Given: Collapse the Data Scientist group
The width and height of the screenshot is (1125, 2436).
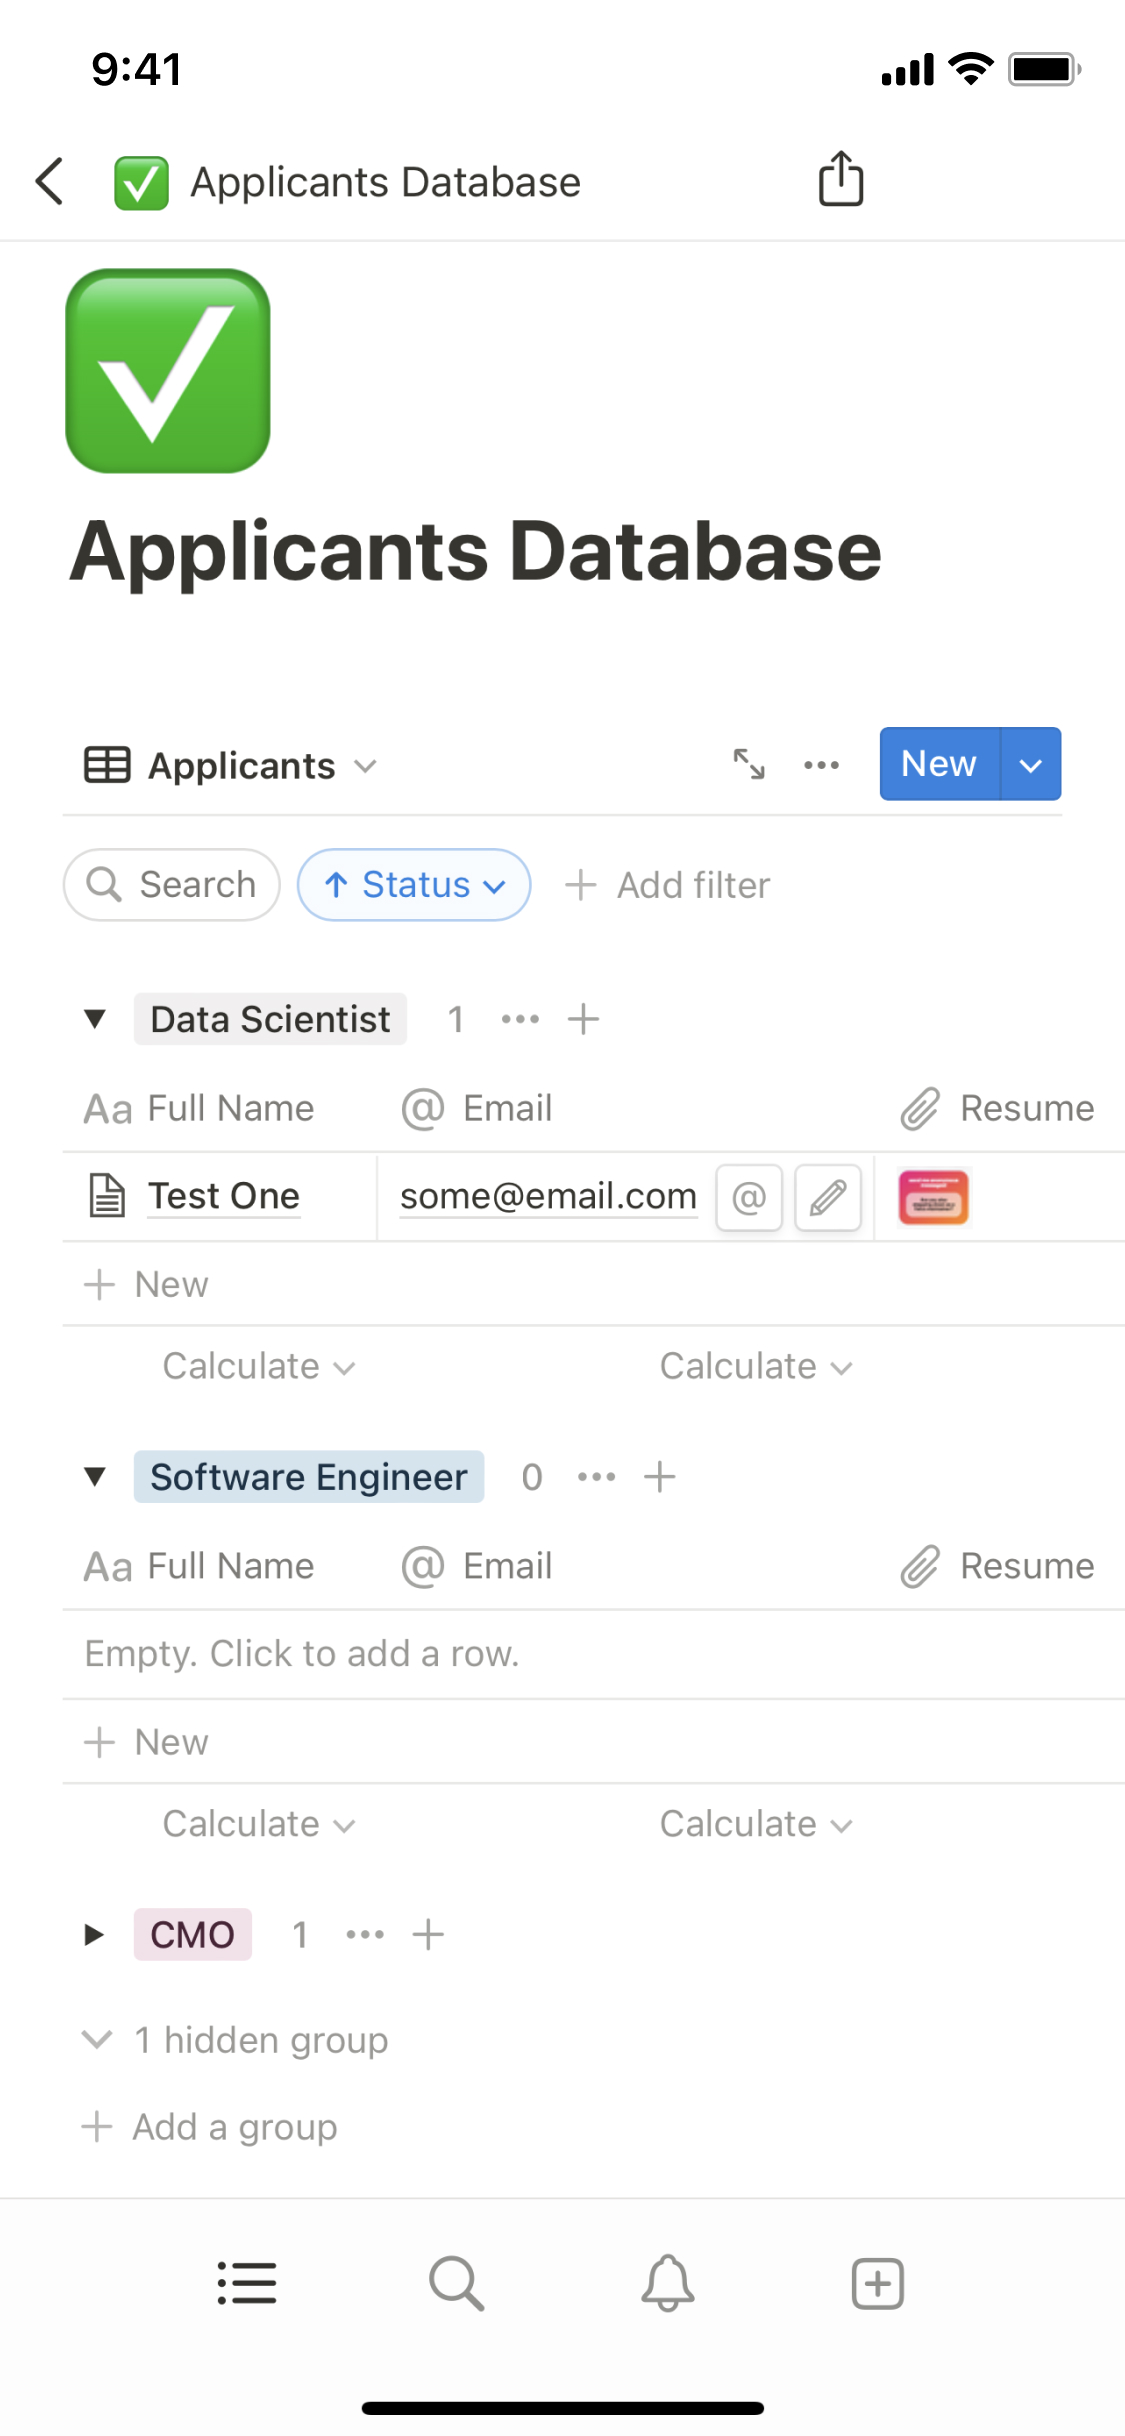Looking at the screenshot, I should click(95, 1019).
